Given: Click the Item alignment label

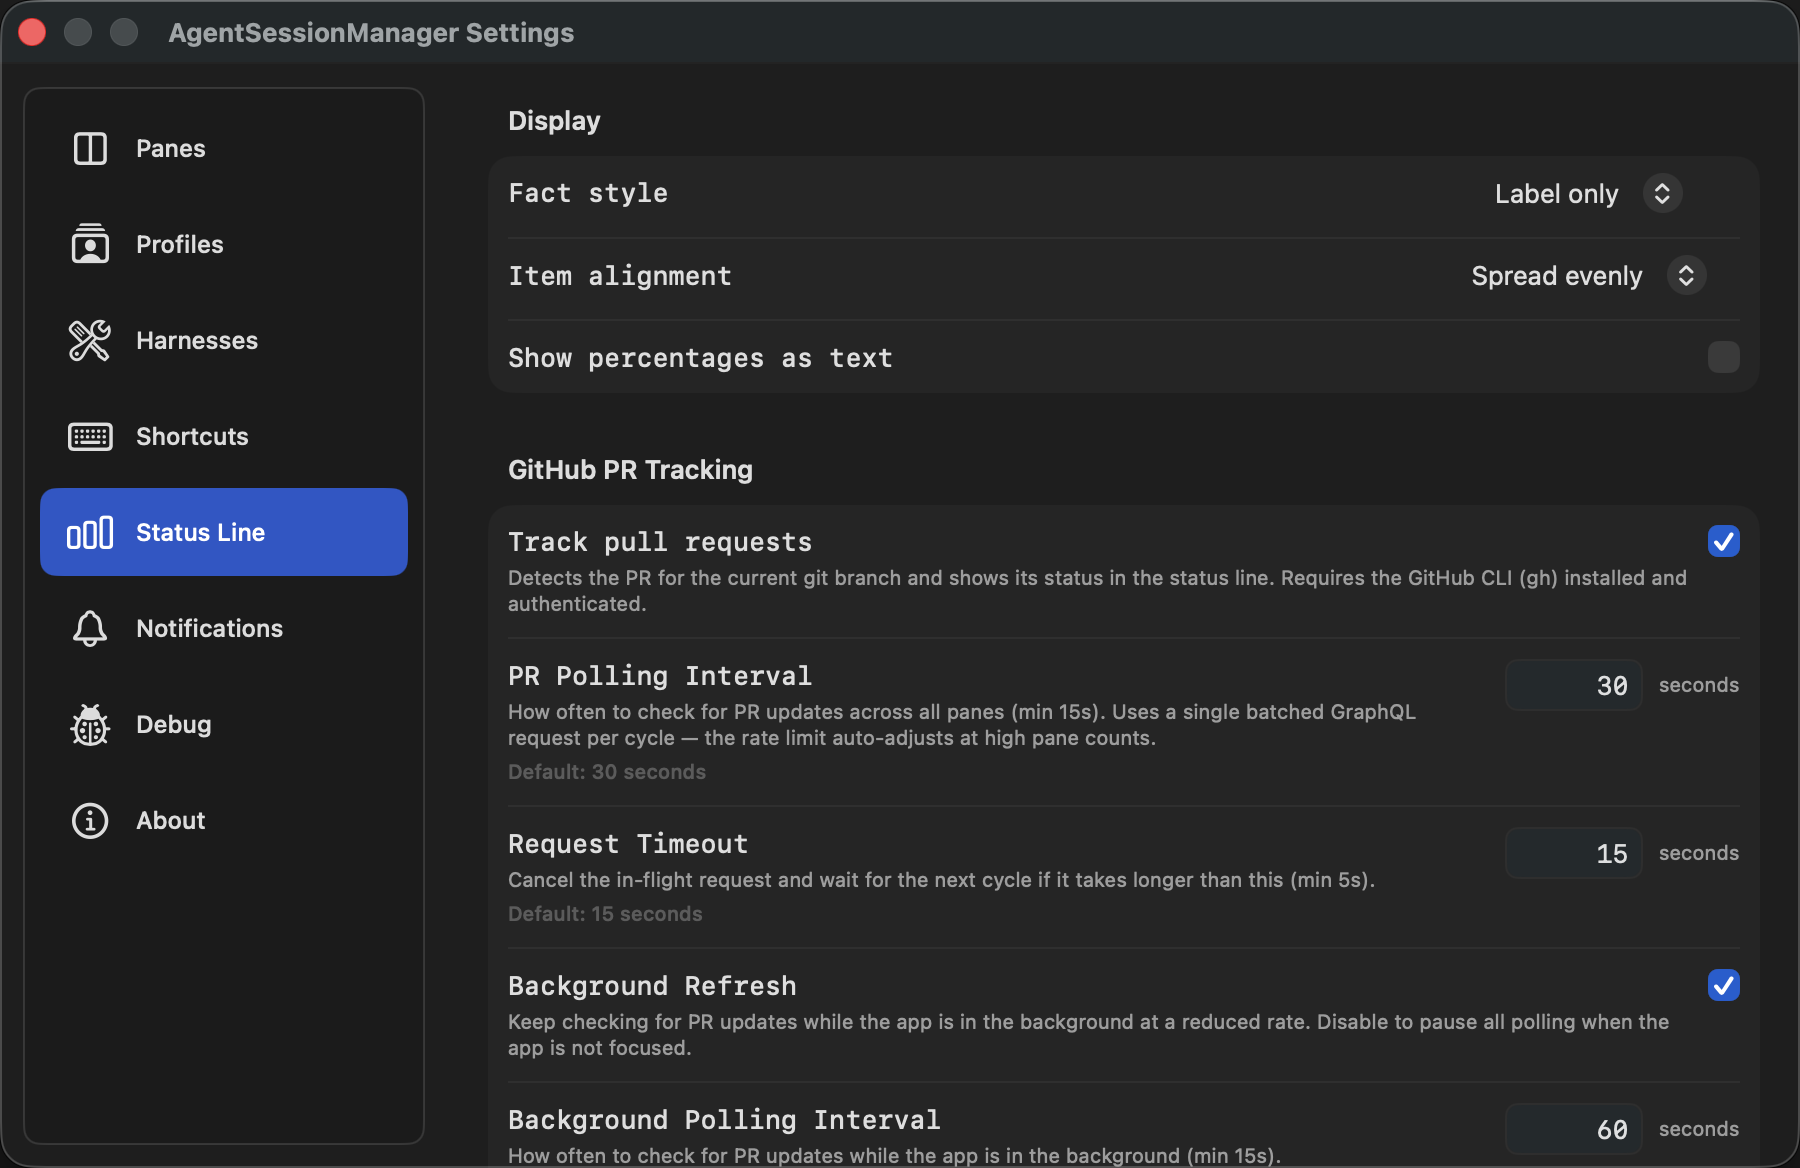Looking at the screenshot, I should pos(620,276).
